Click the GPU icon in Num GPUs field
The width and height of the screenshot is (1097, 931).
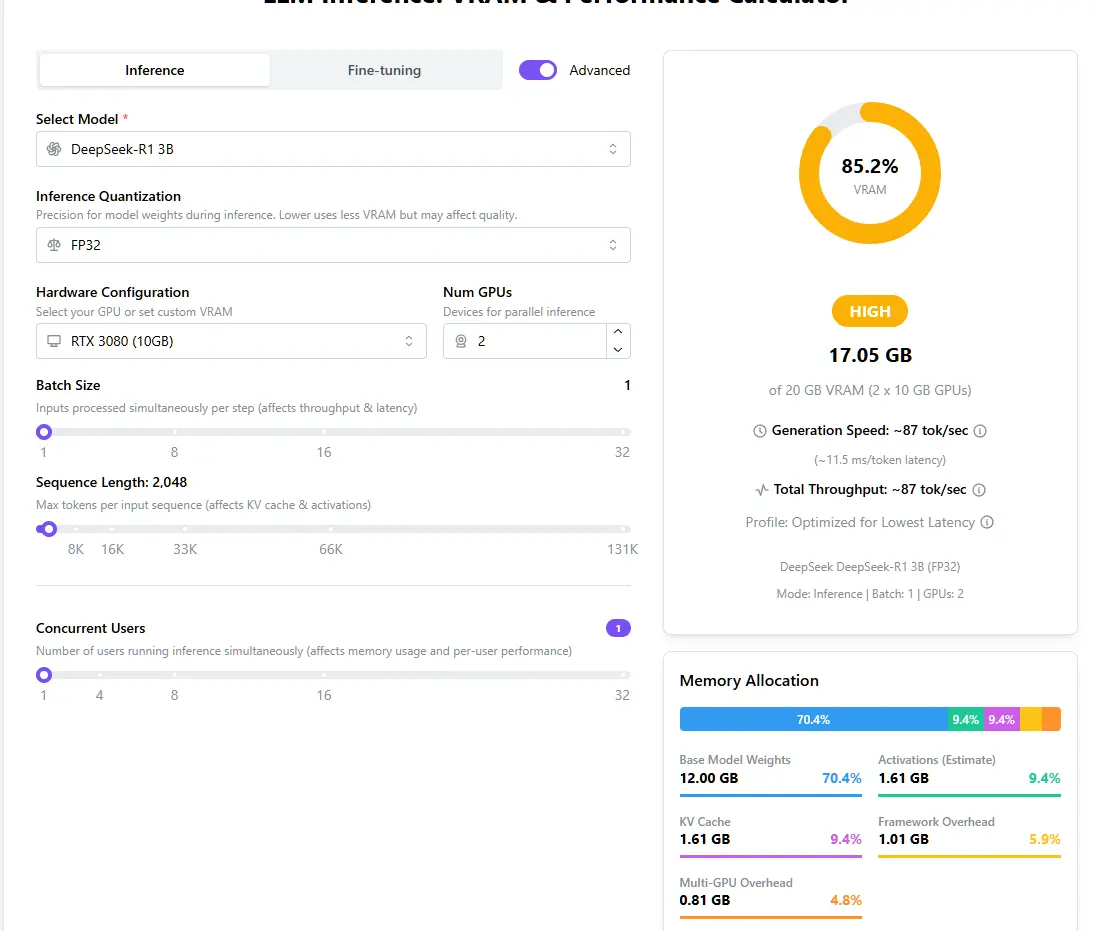[x=461, y=341]
